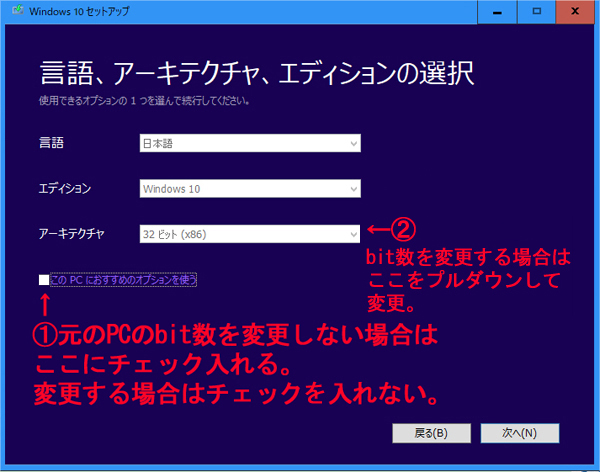Screen dimensions: 600x472
Task: Minimize the Windows 10 セットアップ window
Action: pos(497,12)
